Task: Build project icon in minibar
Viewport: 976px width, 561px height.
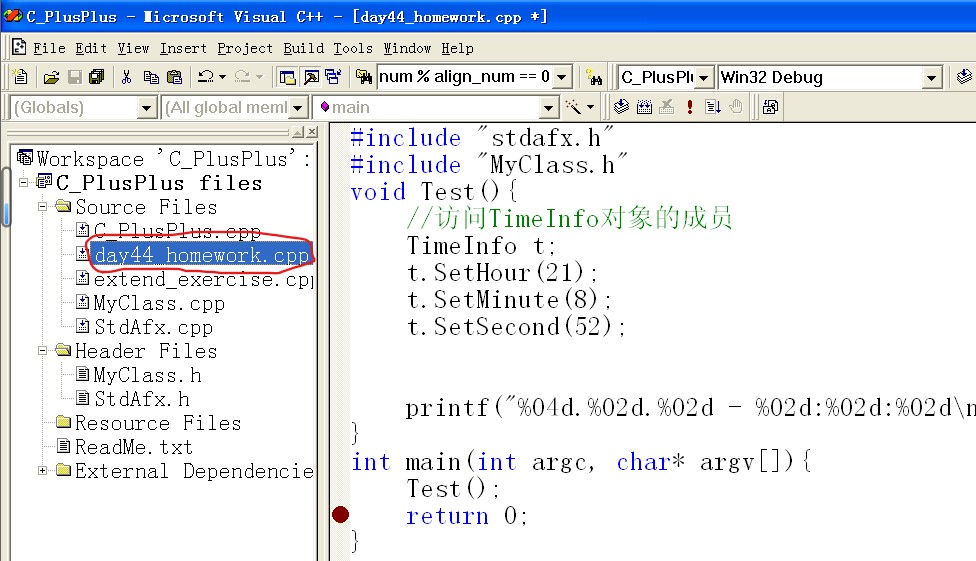Action: tap(644, 107)
